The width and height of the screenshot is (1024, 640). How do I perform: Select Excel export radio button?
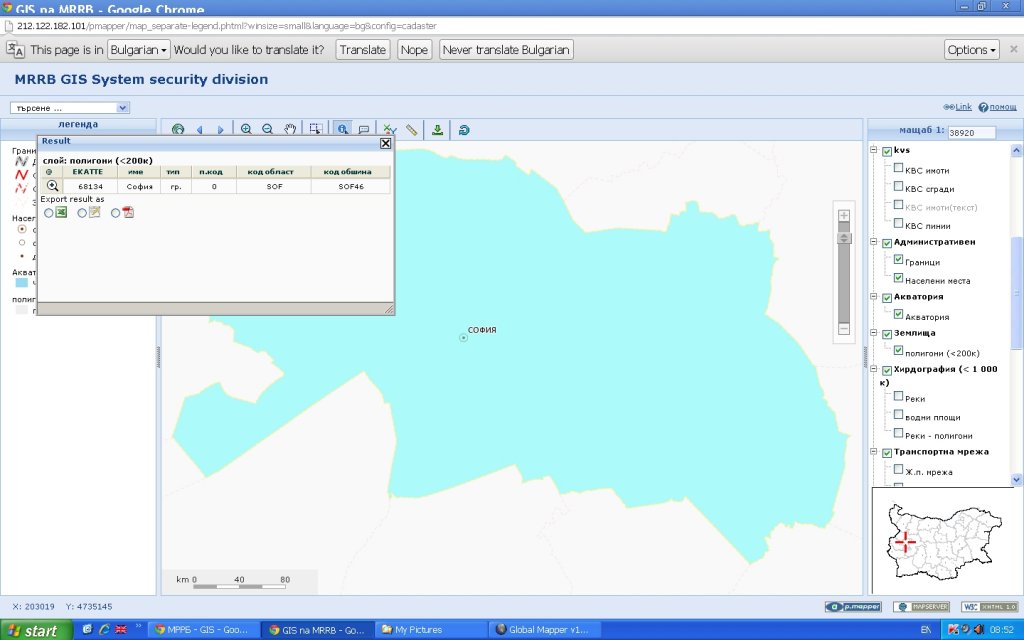[49, 212]
